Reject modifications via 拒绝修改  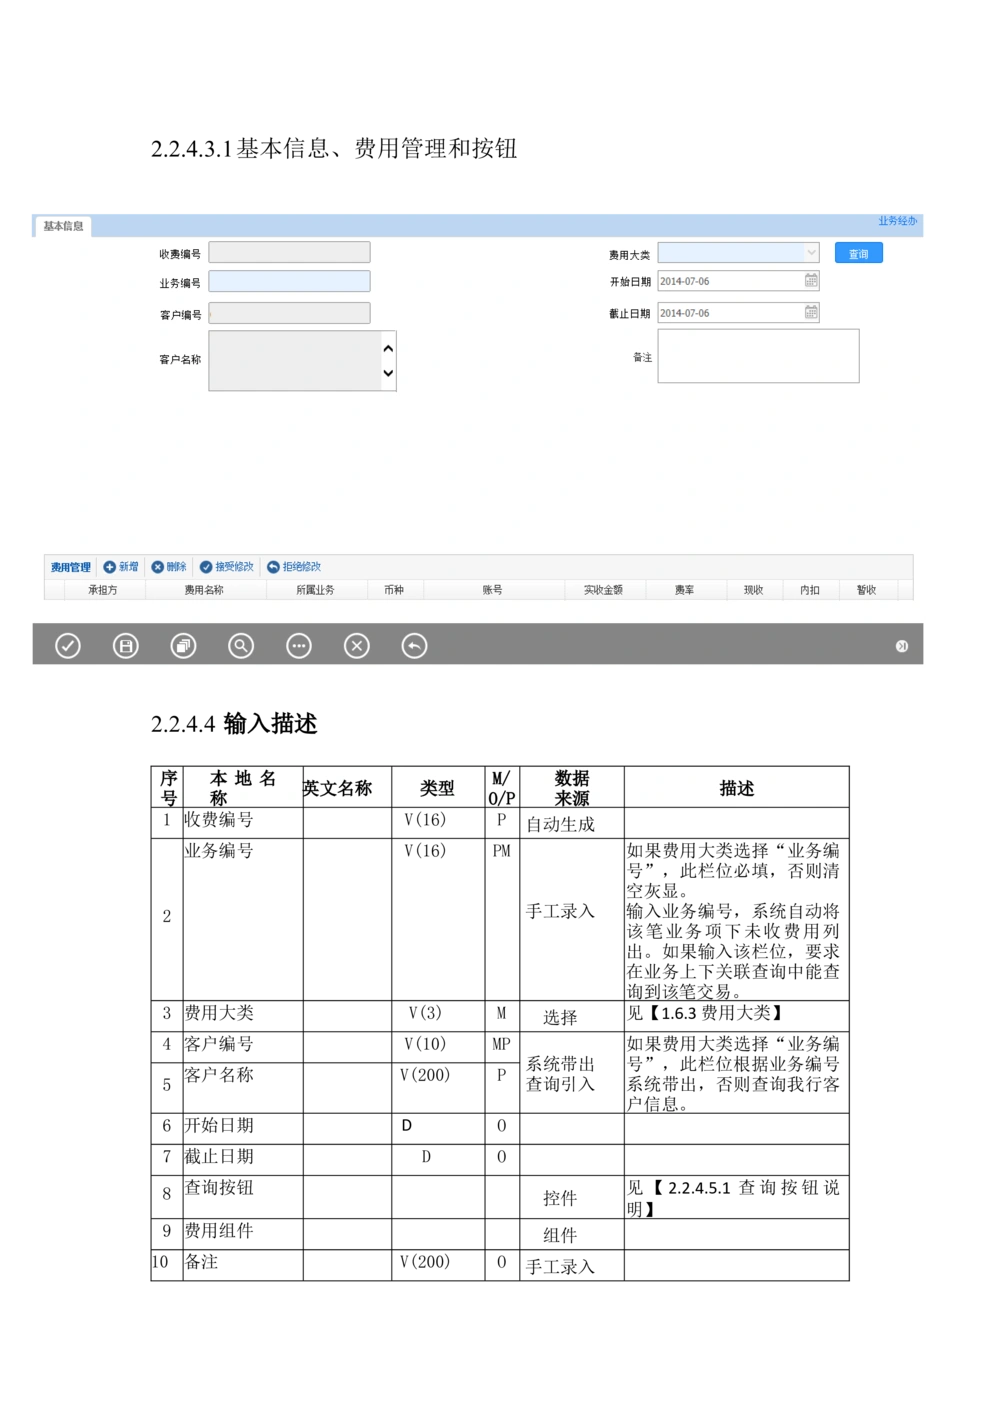click(294, 566)
